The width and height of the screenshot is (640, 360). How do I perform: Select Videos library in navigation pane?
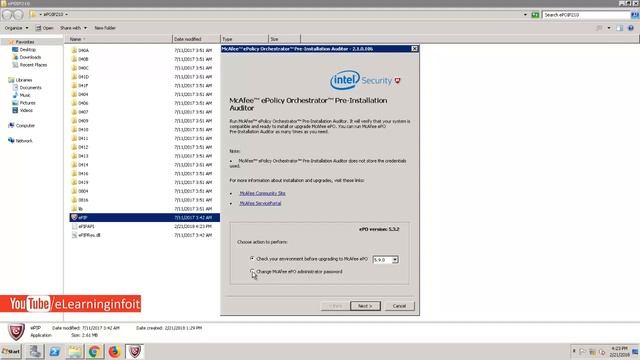[x=26, y=110]
